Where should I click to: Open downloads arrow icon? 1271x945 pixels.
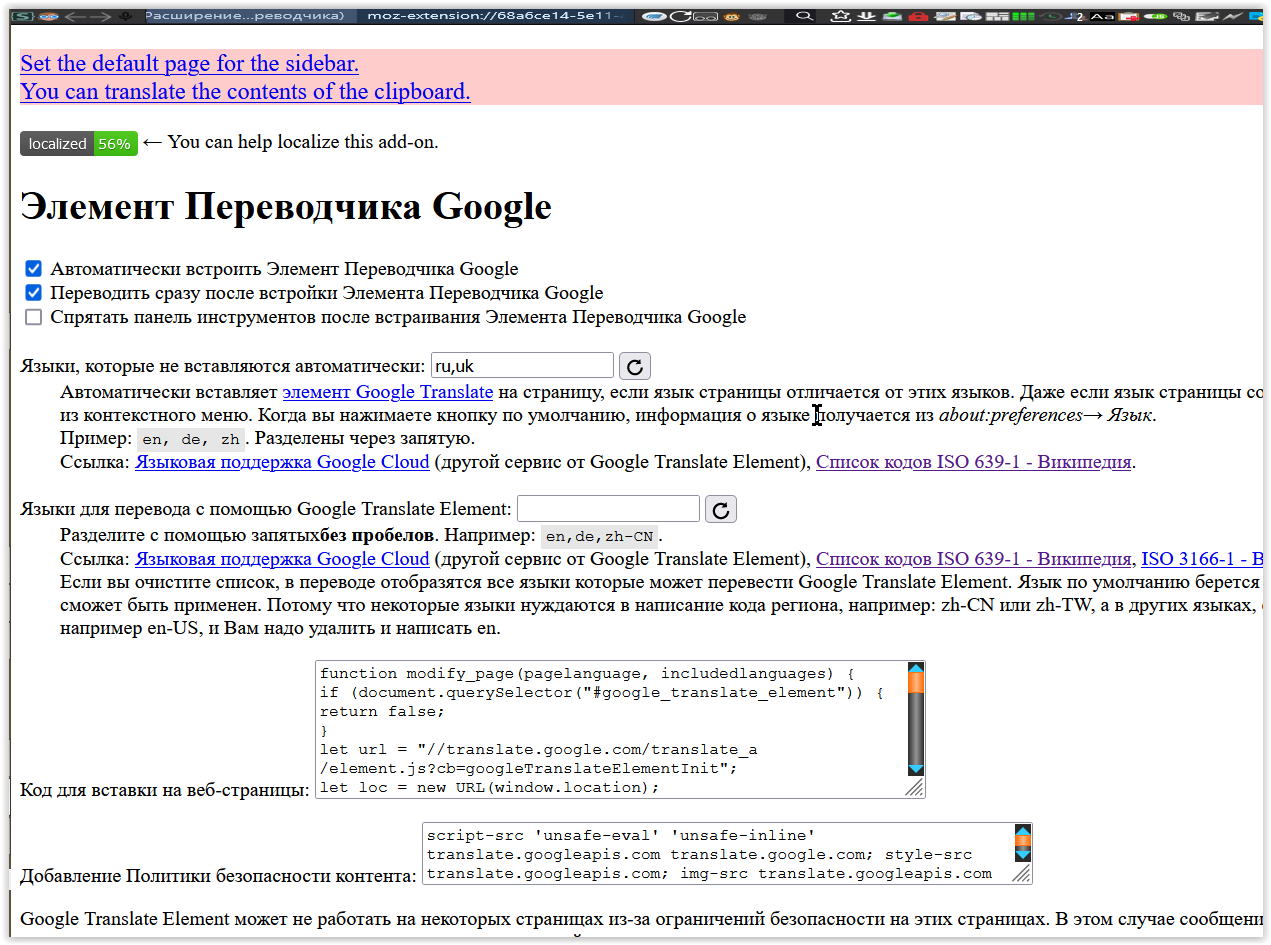point(866,16)
